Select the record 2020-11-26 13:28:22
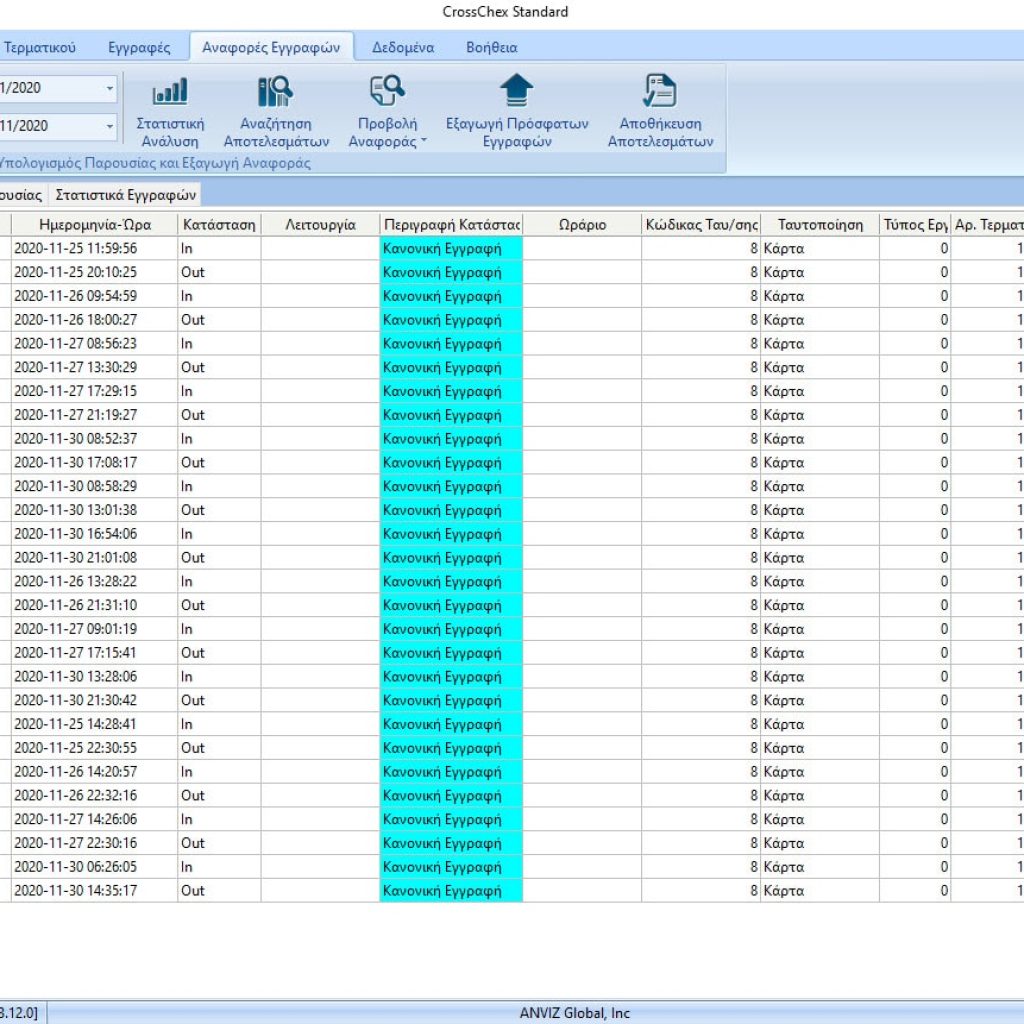The height and width of the screenshot is (1024, 1024). pos(512,581)
